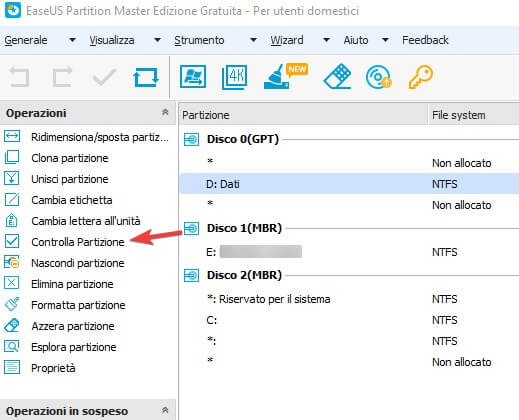Viewport: 519px width, 420px height.
Task: Choose Unisci partizione operation
Action: pos(70,179)
